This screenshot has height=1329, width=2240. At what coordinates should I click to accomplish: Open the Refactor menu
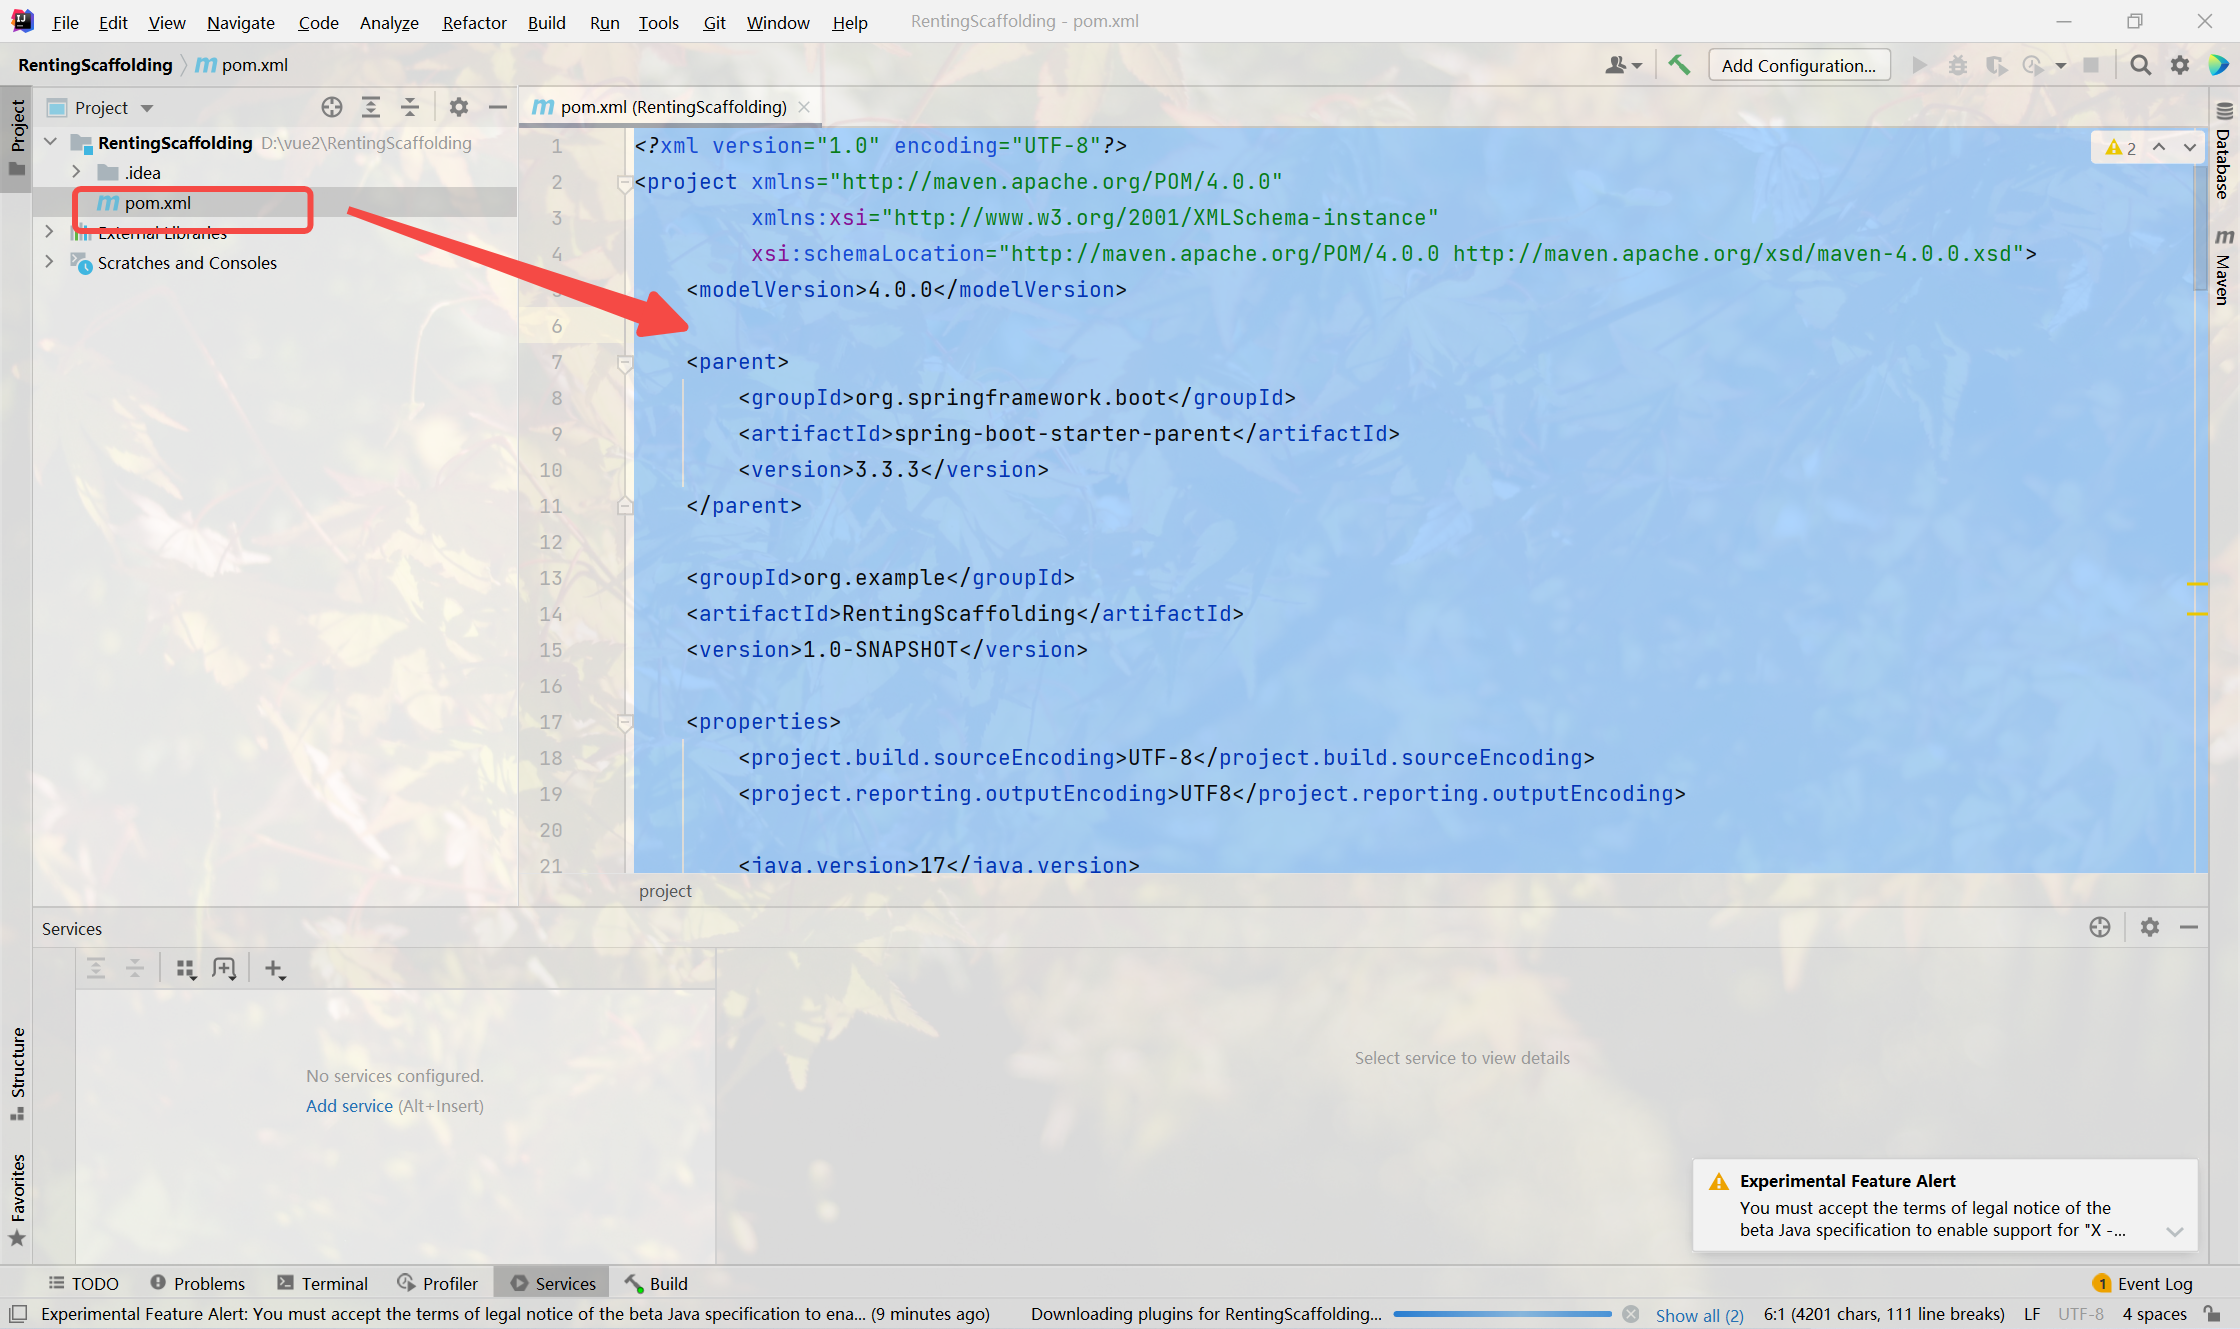tap(475, 22)
